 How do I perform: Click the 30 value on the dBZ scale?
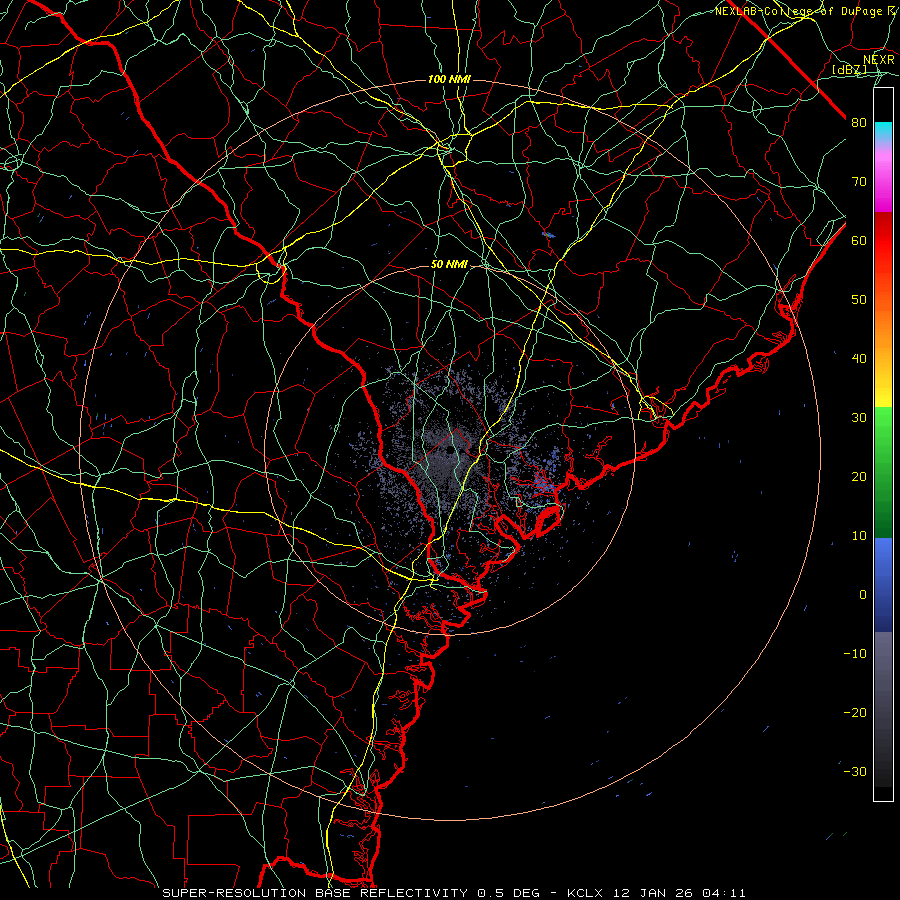[x=859, y=418]
